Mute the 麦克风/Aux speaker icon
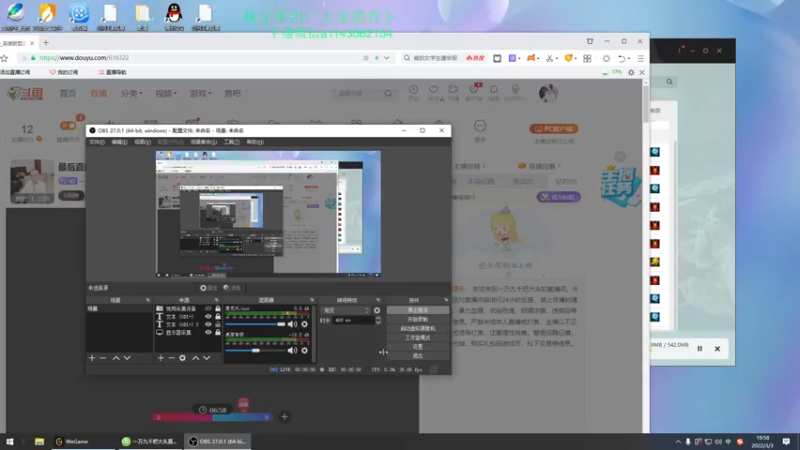Screen dimensions: 800x450 click(x=292, y=324)
